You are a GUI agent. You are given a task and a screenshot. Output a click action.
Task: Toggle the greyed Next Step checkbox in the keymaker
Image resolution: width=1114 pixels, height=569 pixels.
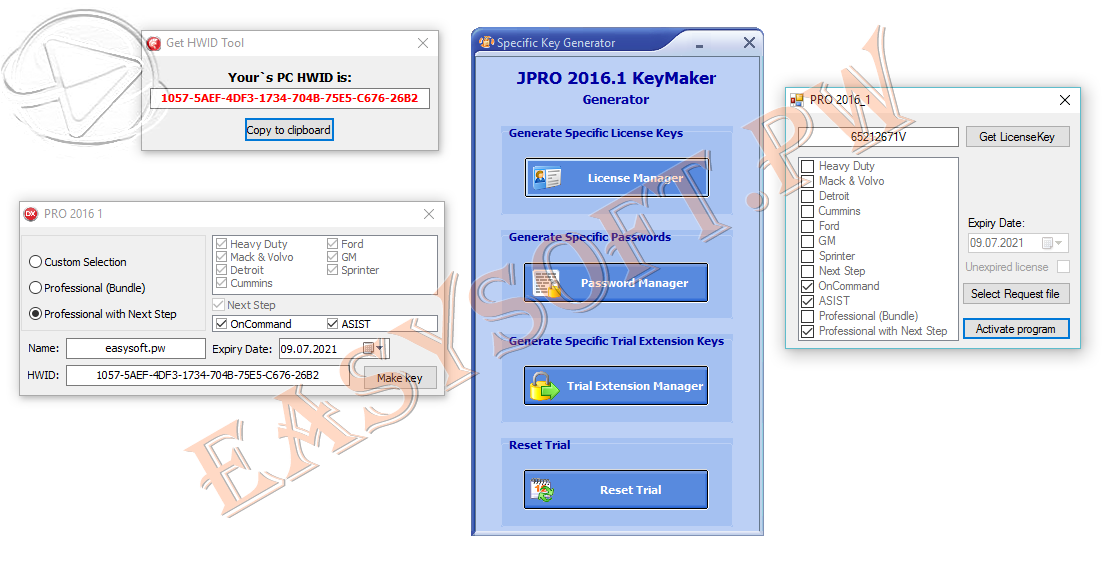coord(219,305)
